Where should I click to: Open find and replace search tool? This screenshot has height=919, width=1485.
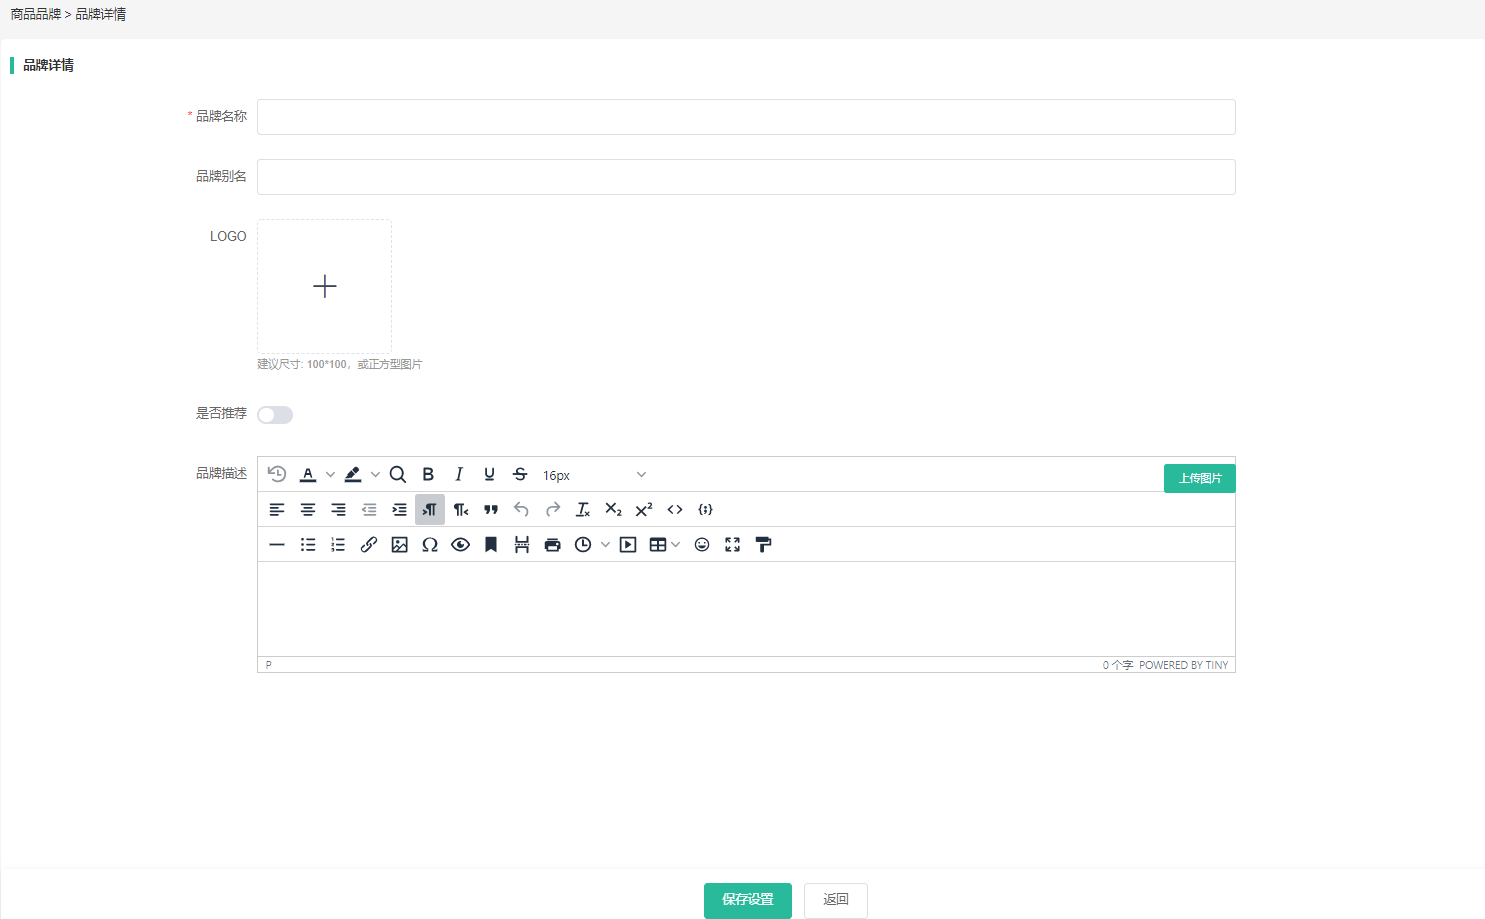397,475
